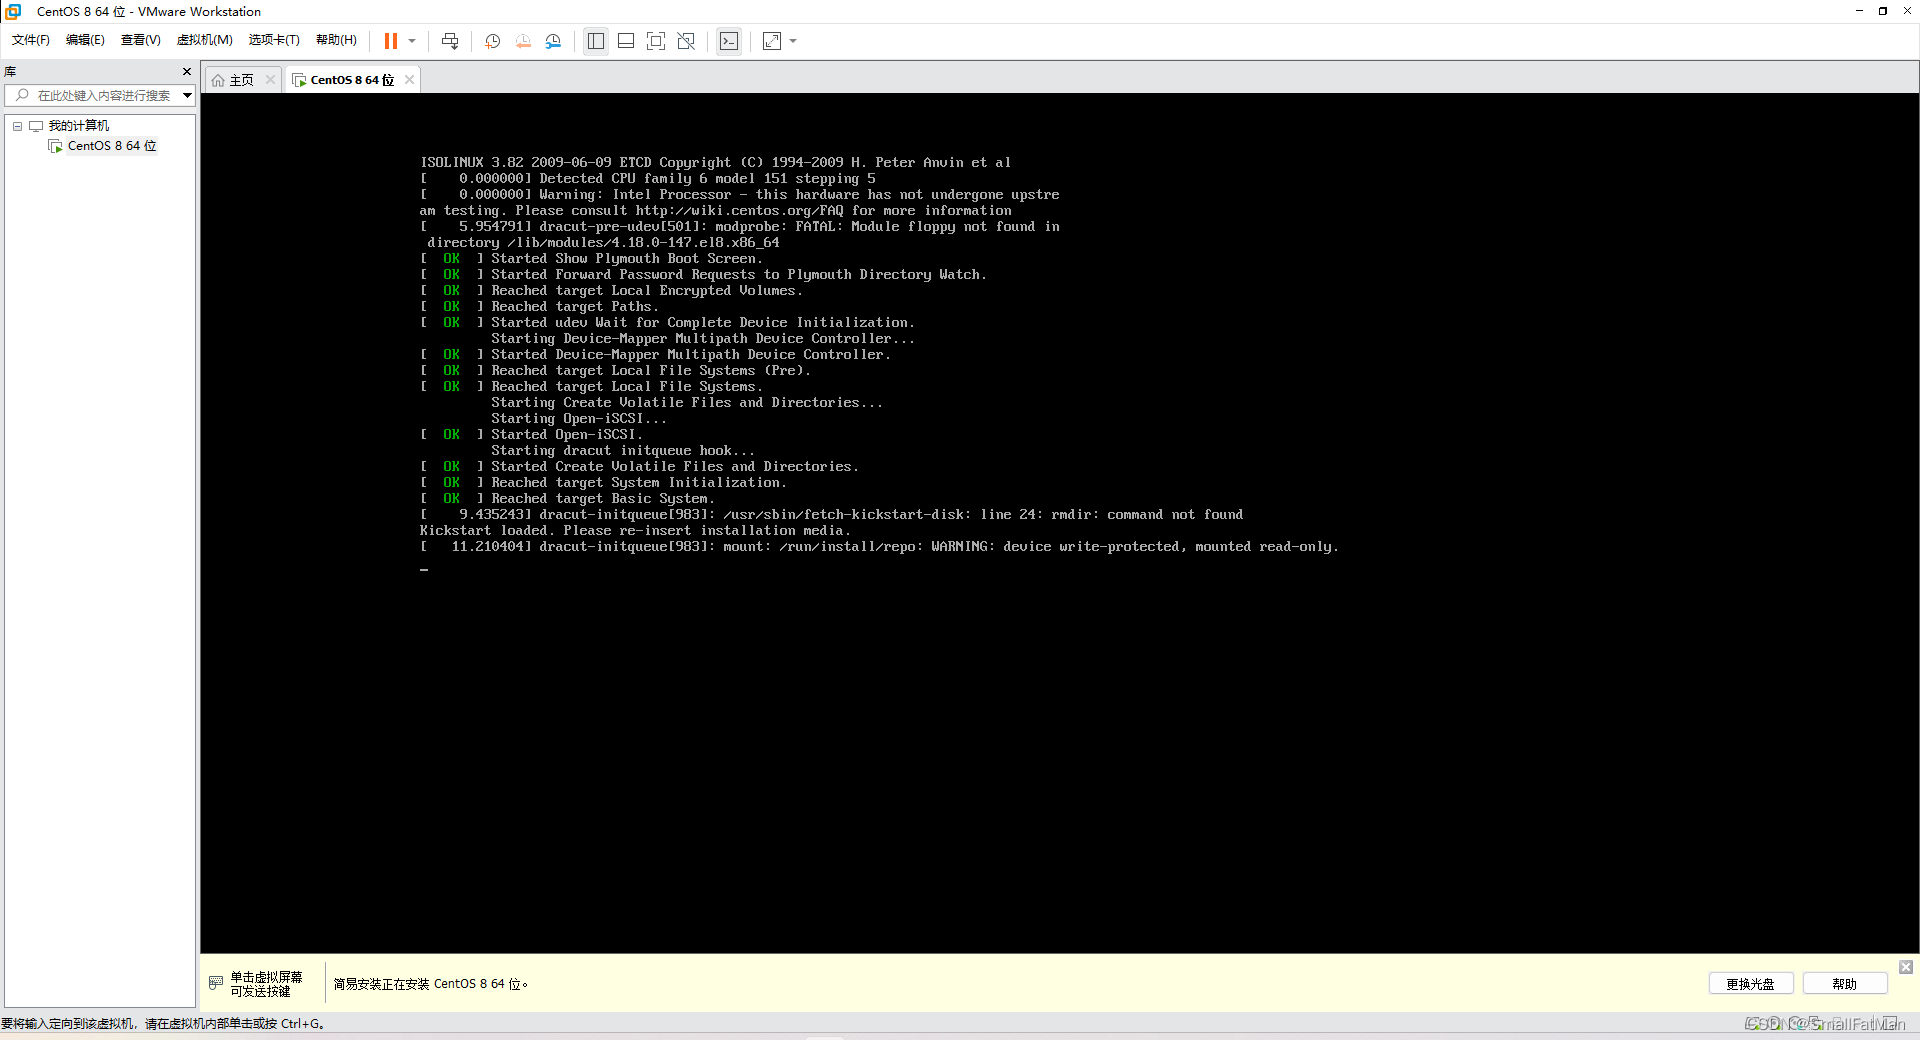The height and width of the screenshot is (1040, 1920).
Task: Select CentOS 8 64 位 in the library tree
Action: [112, 146]
